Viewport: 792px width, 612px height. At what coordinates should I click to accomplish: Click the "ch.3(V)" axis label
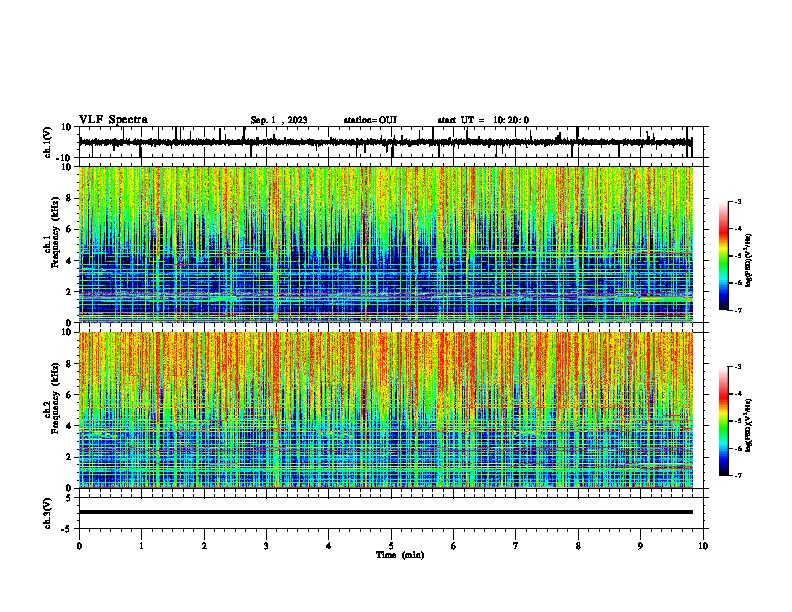point(48,513)
